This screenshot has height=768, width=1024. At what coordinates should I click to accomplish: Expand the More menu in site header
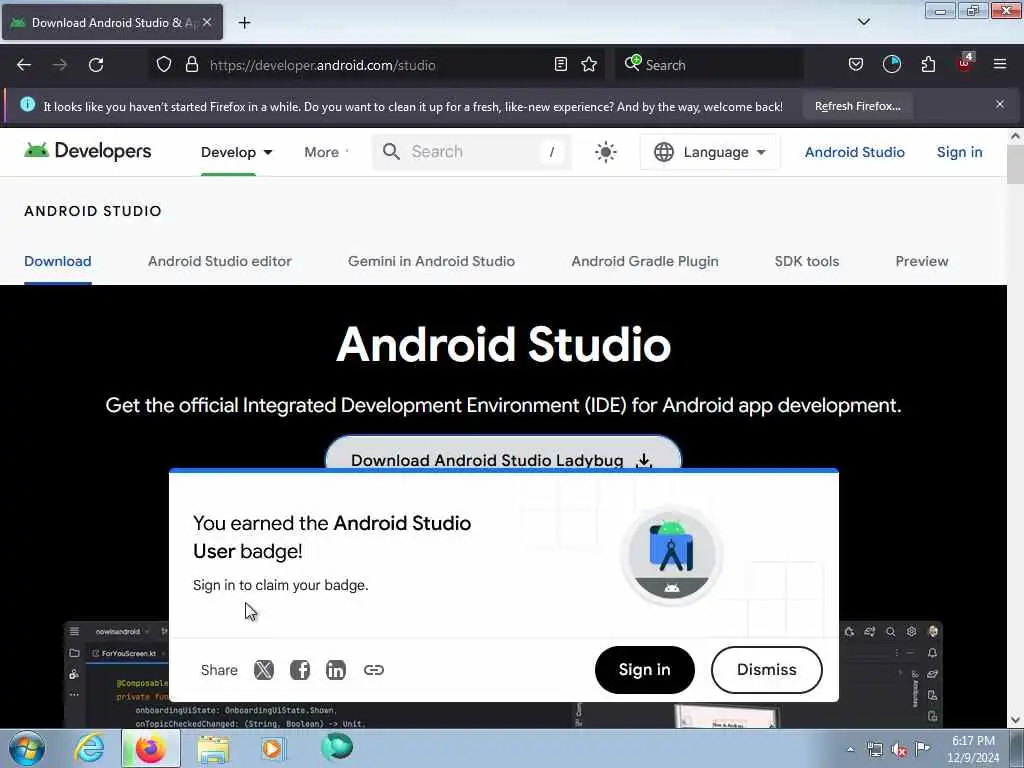tap(327, 152)
